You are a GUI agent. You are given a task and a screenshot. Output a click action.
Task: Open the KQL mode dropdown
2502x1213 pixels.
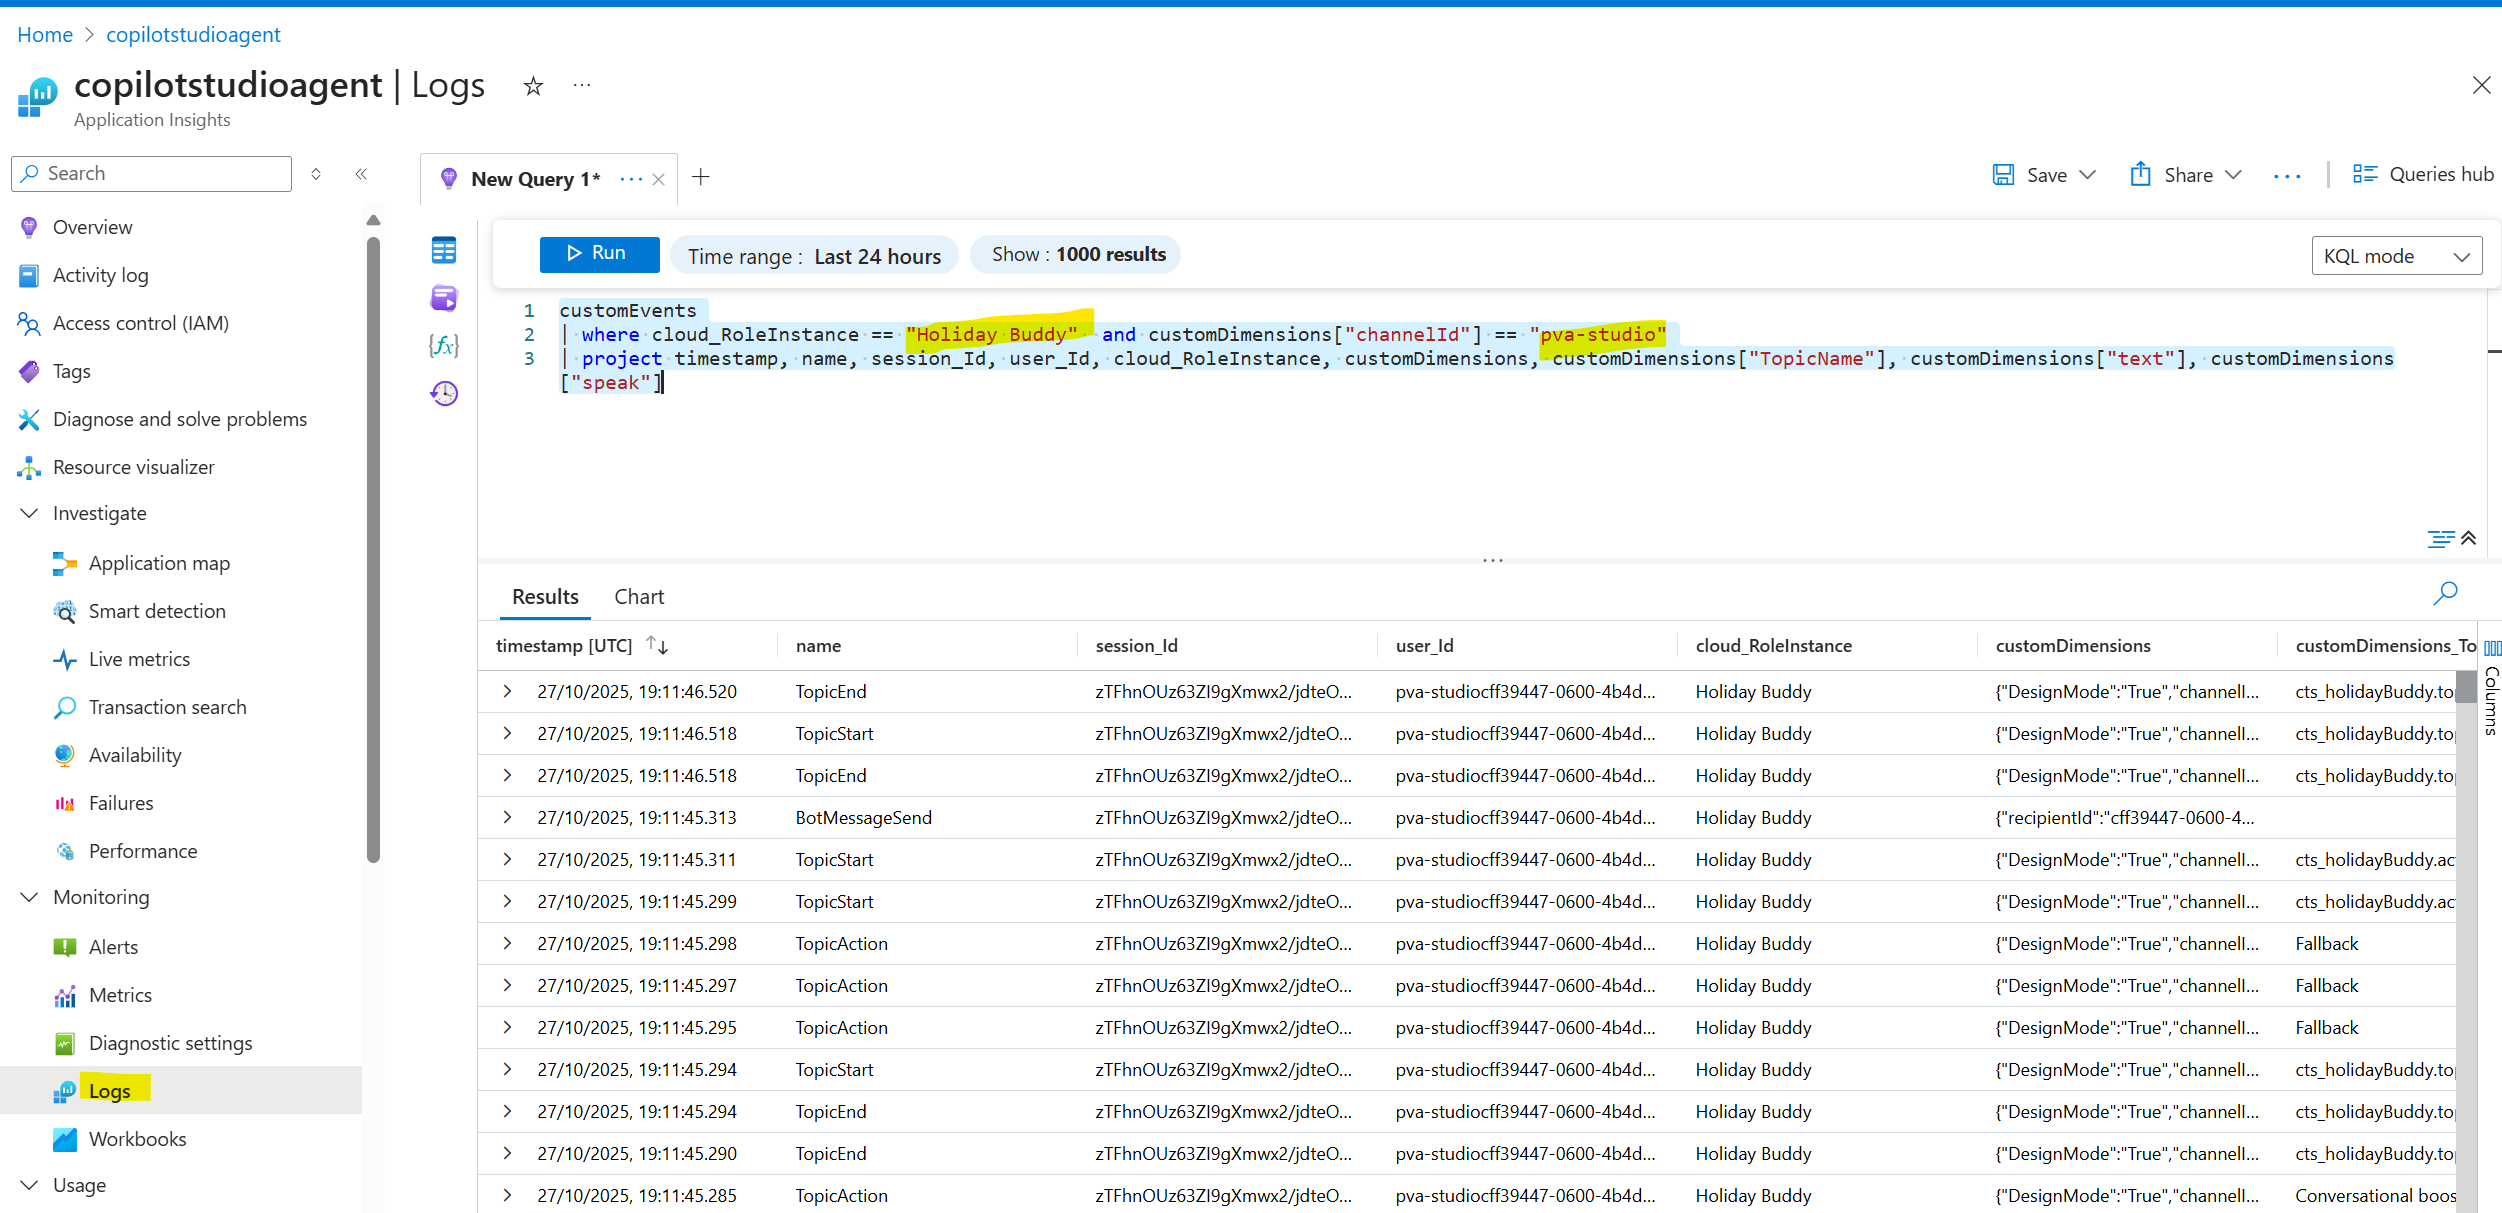(x=2396, y=256)
